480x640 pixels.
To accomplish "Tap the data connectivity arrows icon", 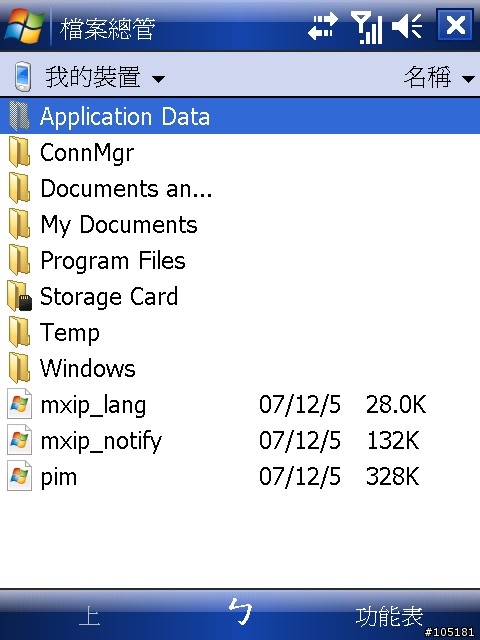I will (323, 26).
